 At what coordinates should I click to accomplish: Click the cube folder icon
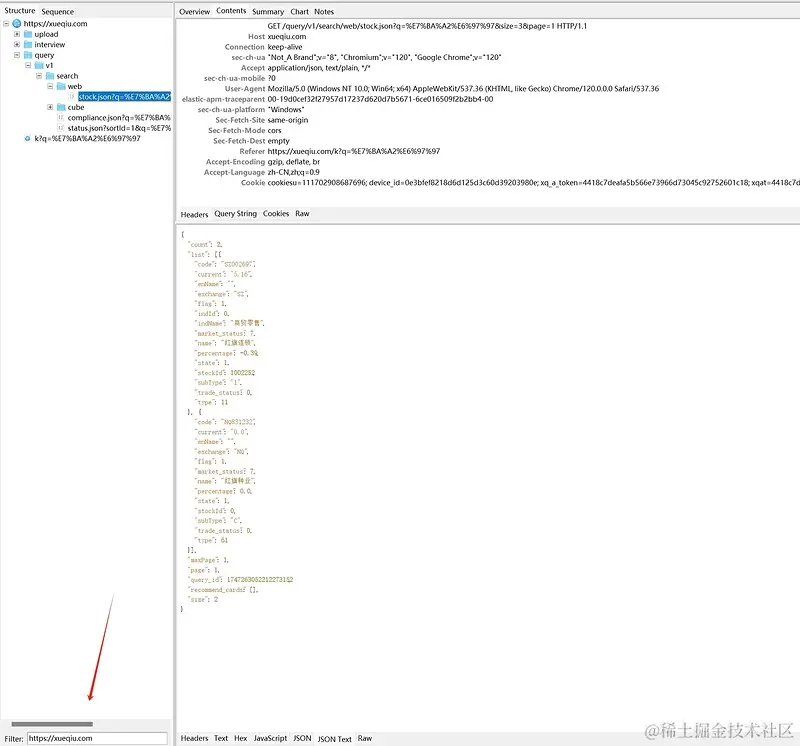point(61,107)
